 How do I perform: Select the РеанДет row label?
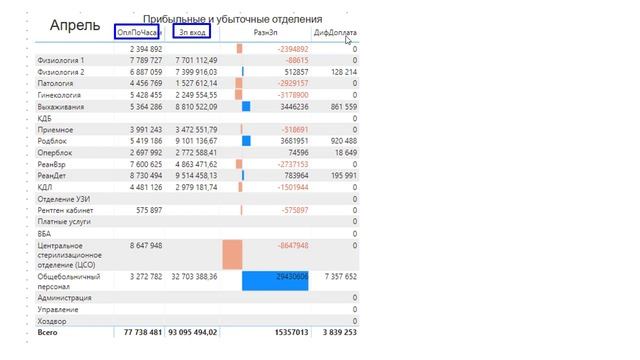pyautogui.click(x=51, y=176)
